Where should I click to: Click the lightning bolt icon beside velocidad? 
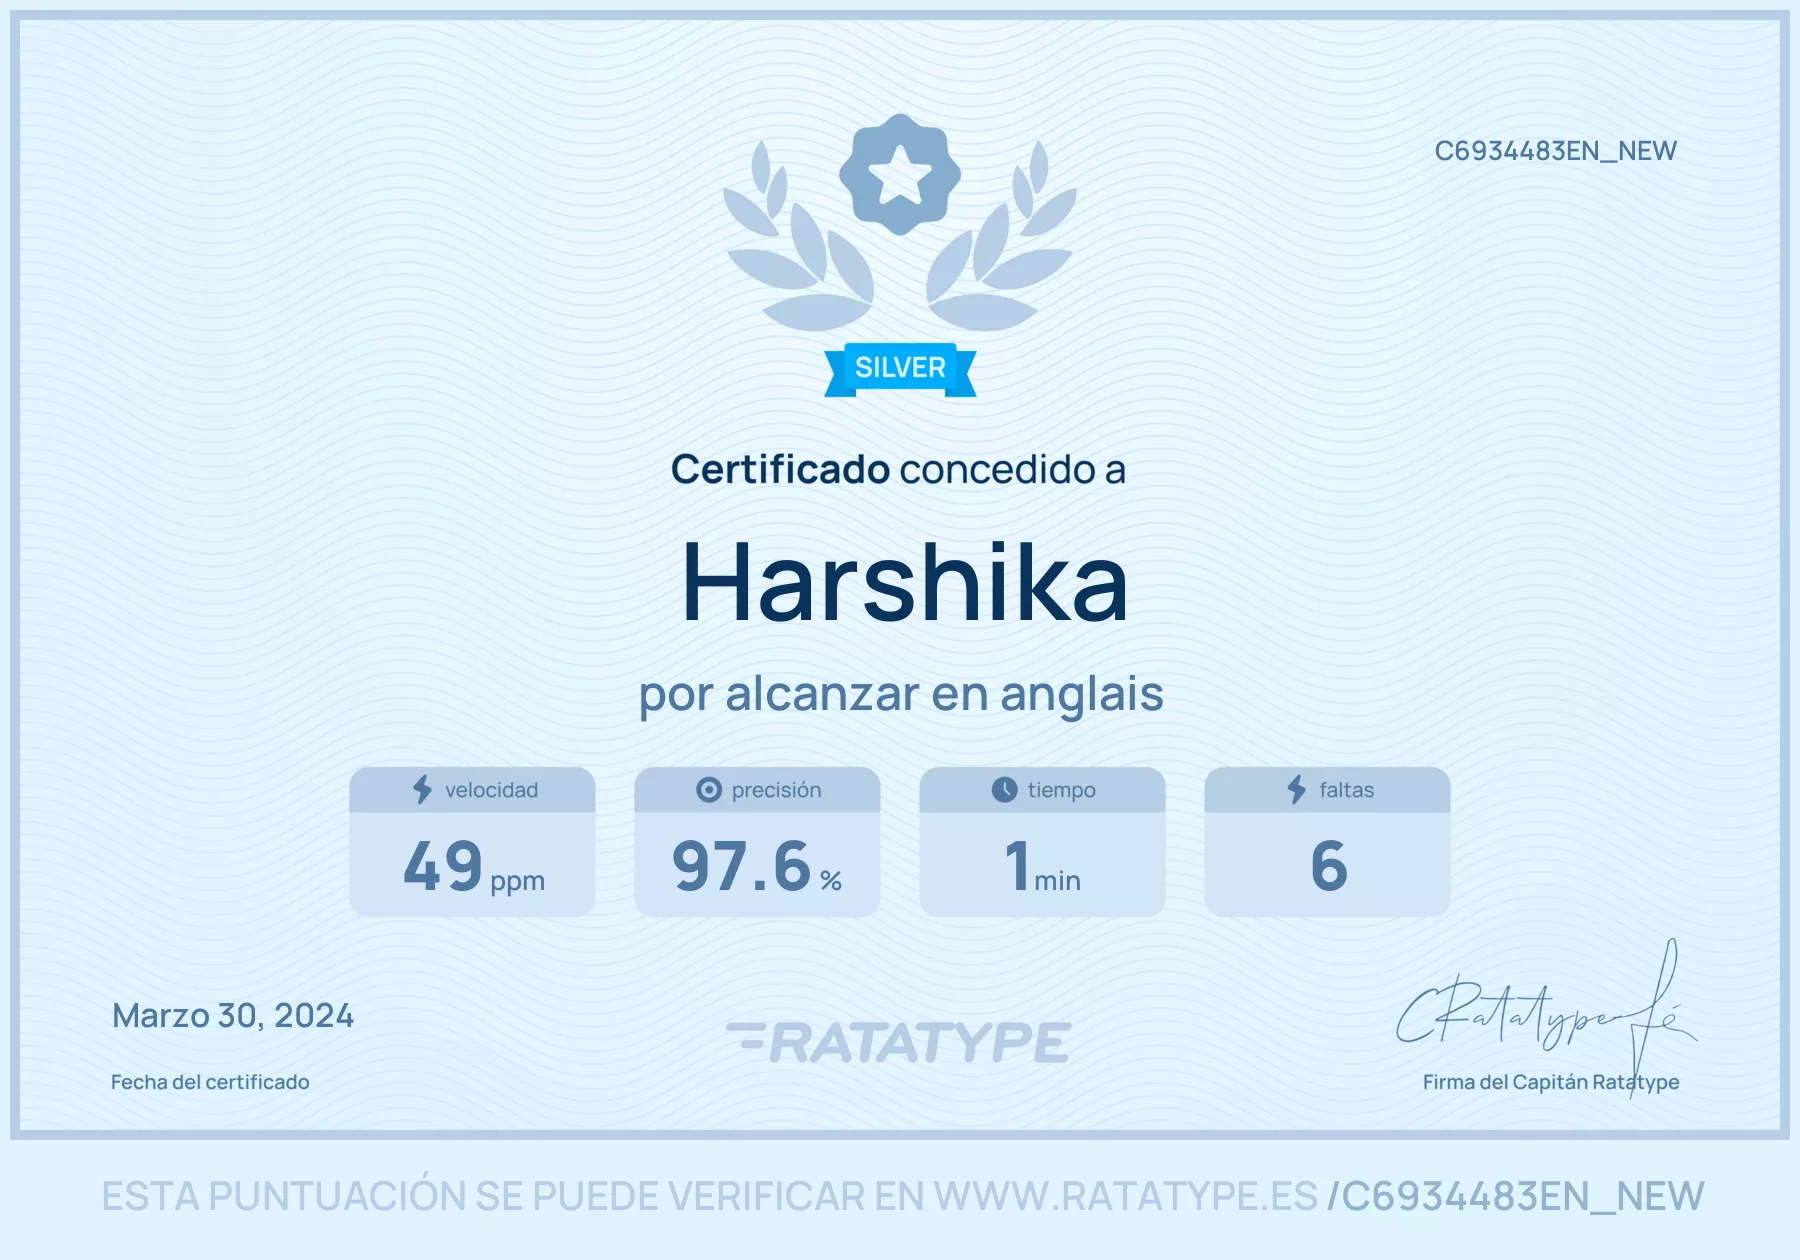pos(423,790)
